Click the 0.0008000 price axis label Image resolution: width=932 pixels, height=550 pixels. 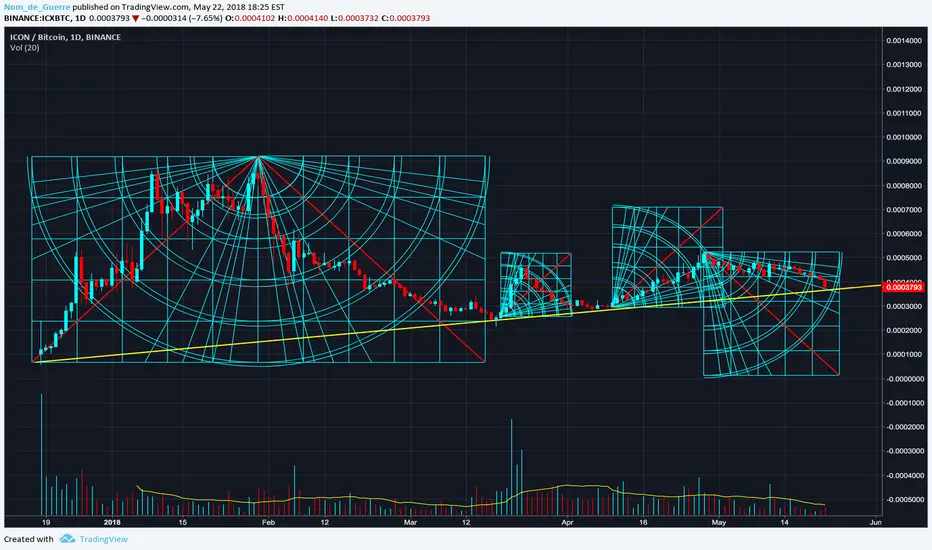tap(903, 186)
